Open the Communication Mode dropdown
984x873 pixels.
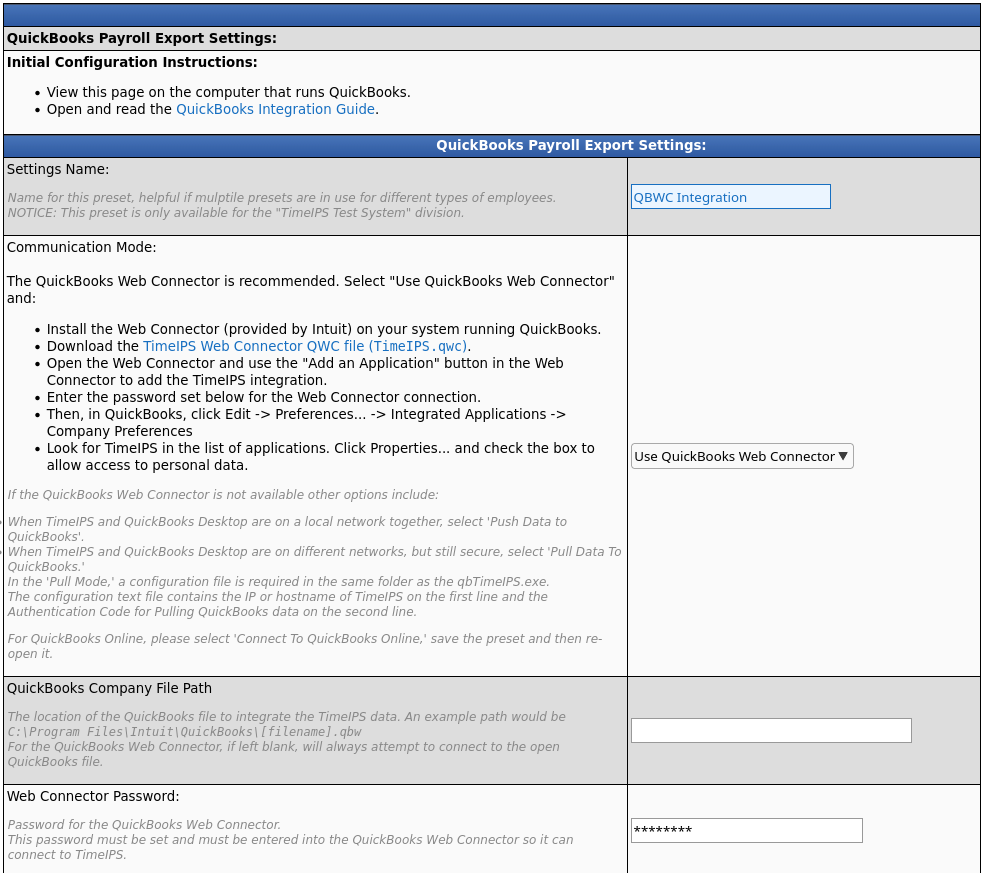(742, 456)
